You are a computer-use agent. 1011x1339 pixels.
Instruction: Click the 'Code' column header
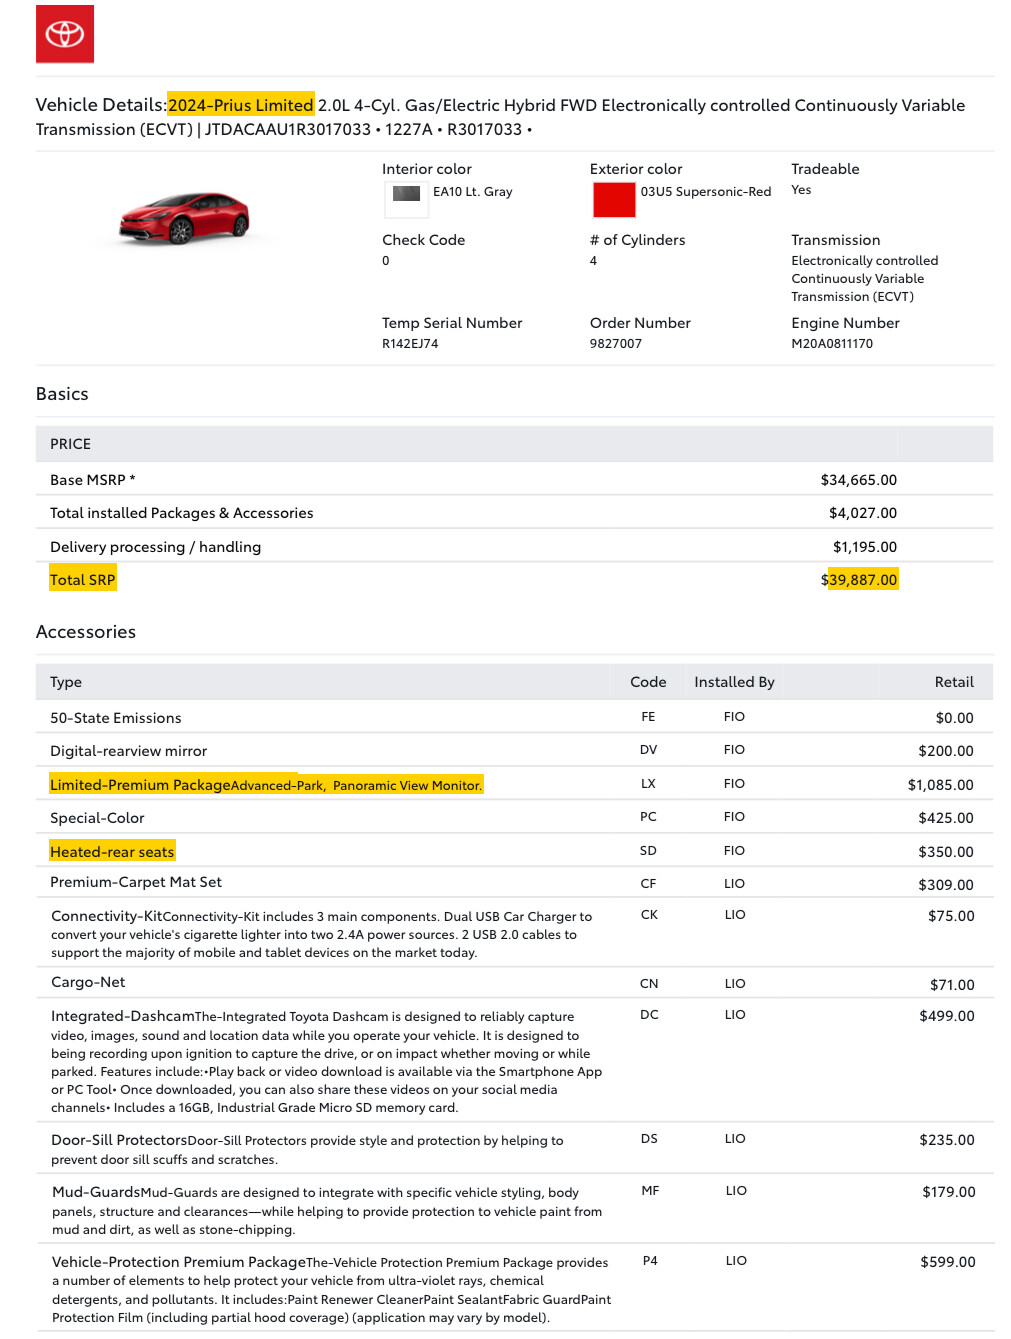[648, 682]
